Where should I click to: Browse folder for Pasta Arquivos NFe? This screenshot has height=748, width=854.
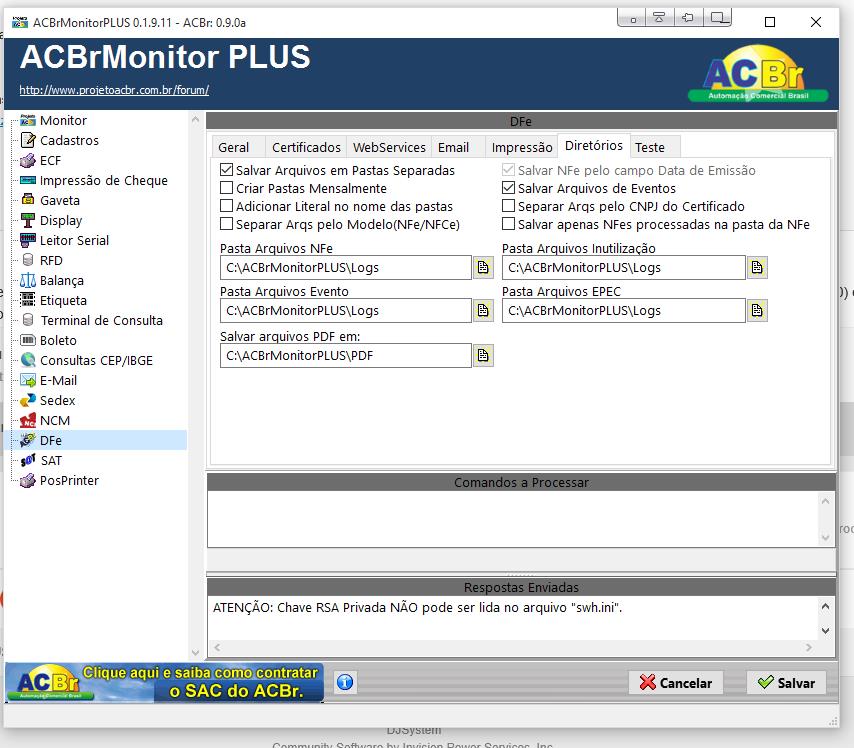(x=483, y=267)
